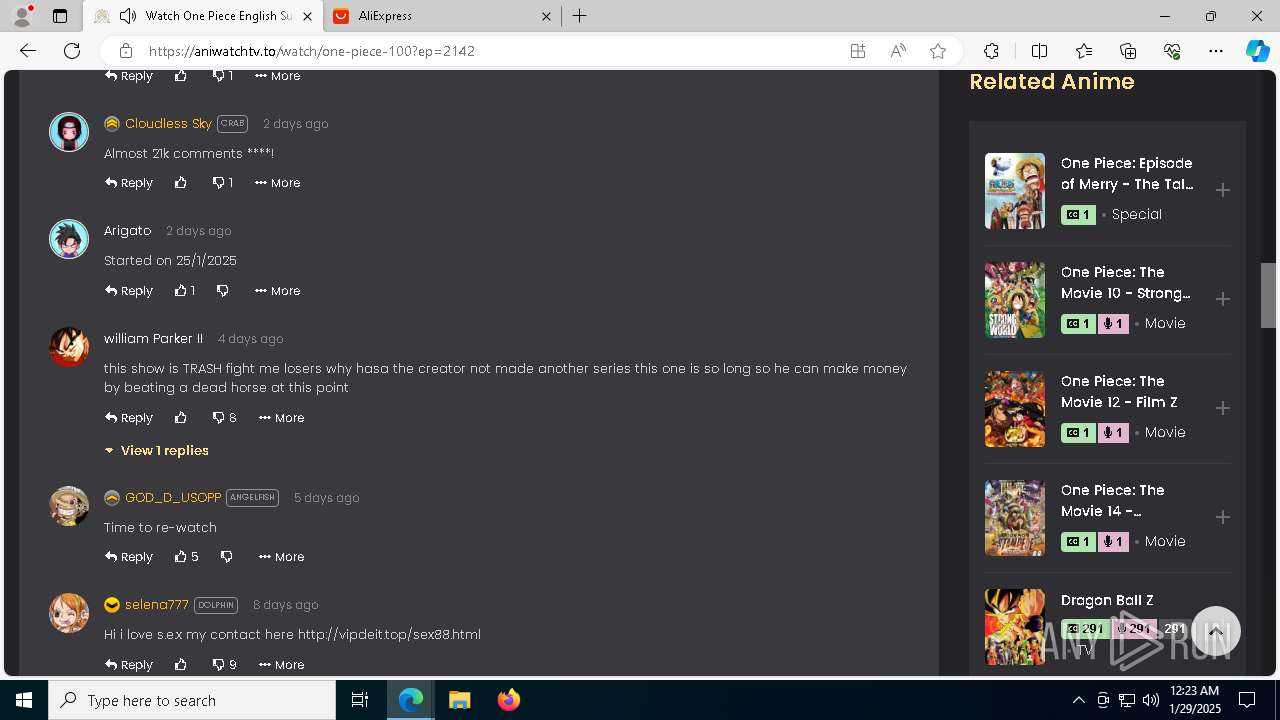
Task: Open tab actions menu button
Action: (x=60, y=16)
